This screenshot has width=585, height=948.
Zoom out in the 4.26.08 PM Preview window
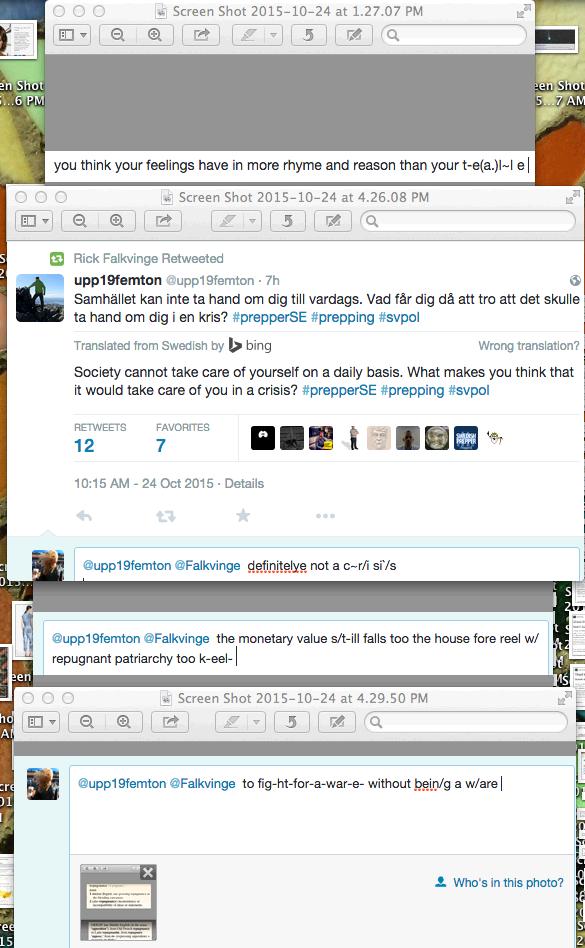click(80, 221)
